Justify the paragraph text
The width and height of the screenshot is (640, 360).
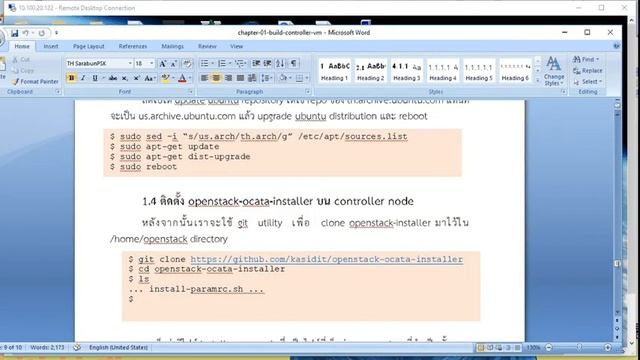(240, 78)
